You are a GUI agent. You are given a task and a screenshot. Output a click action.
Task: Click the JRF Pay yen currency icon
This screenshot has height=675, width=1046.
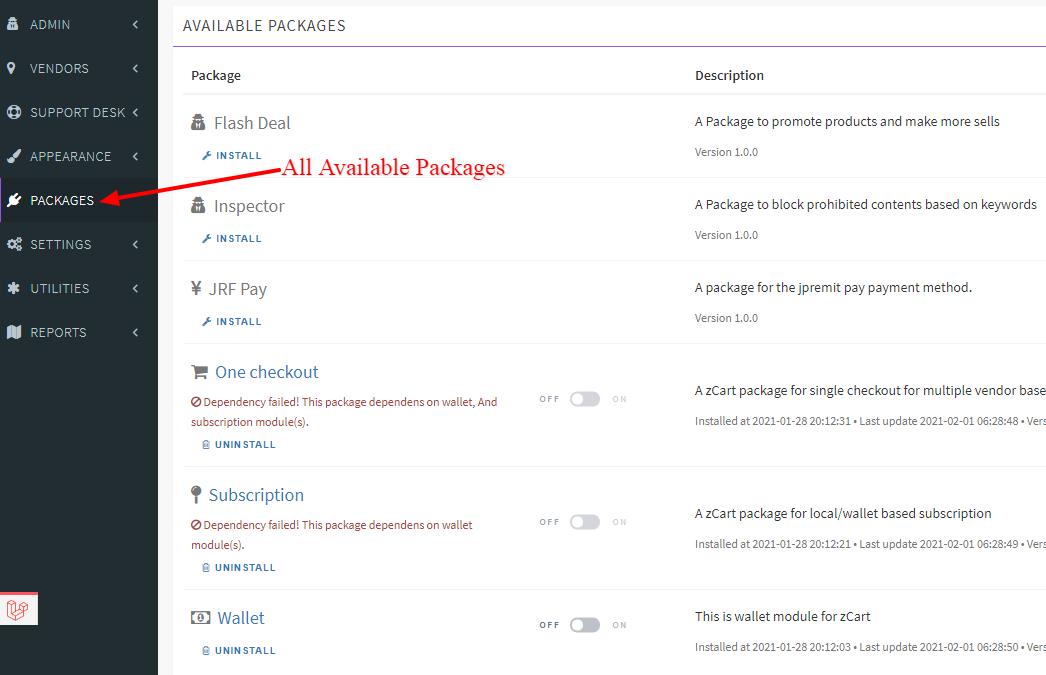(196, 288)
